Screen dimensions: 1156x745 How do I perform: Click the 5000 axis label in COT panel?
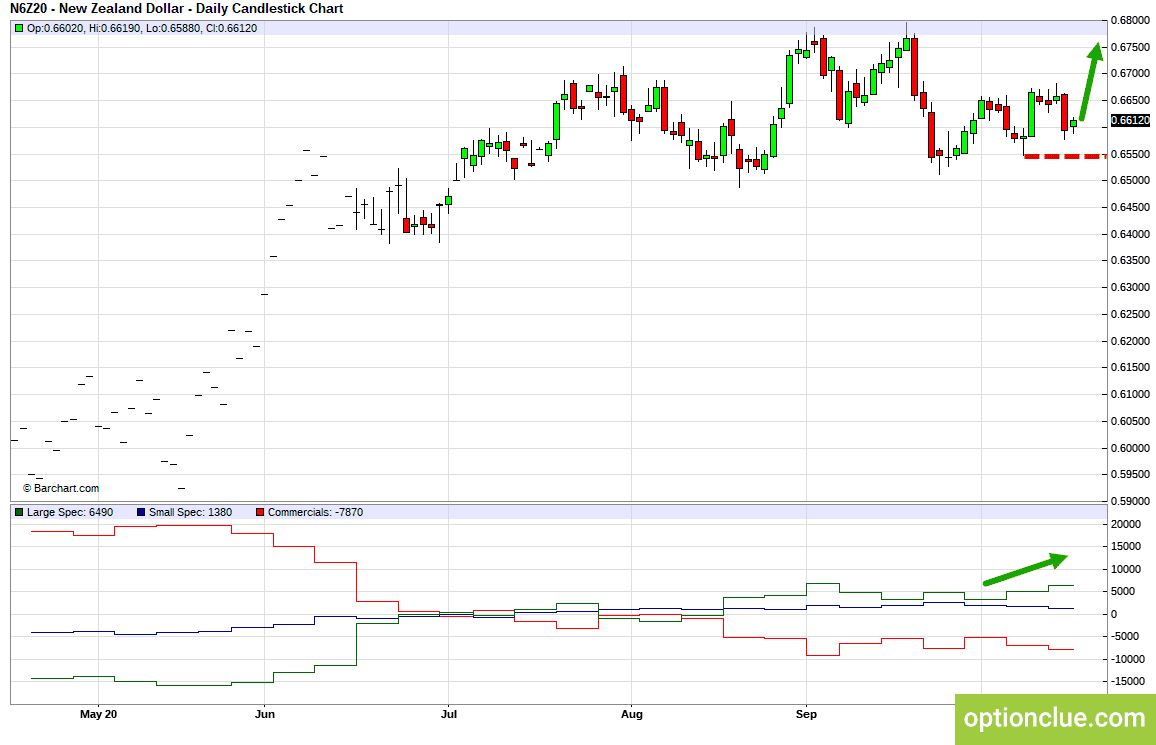tap(1123, 592)
